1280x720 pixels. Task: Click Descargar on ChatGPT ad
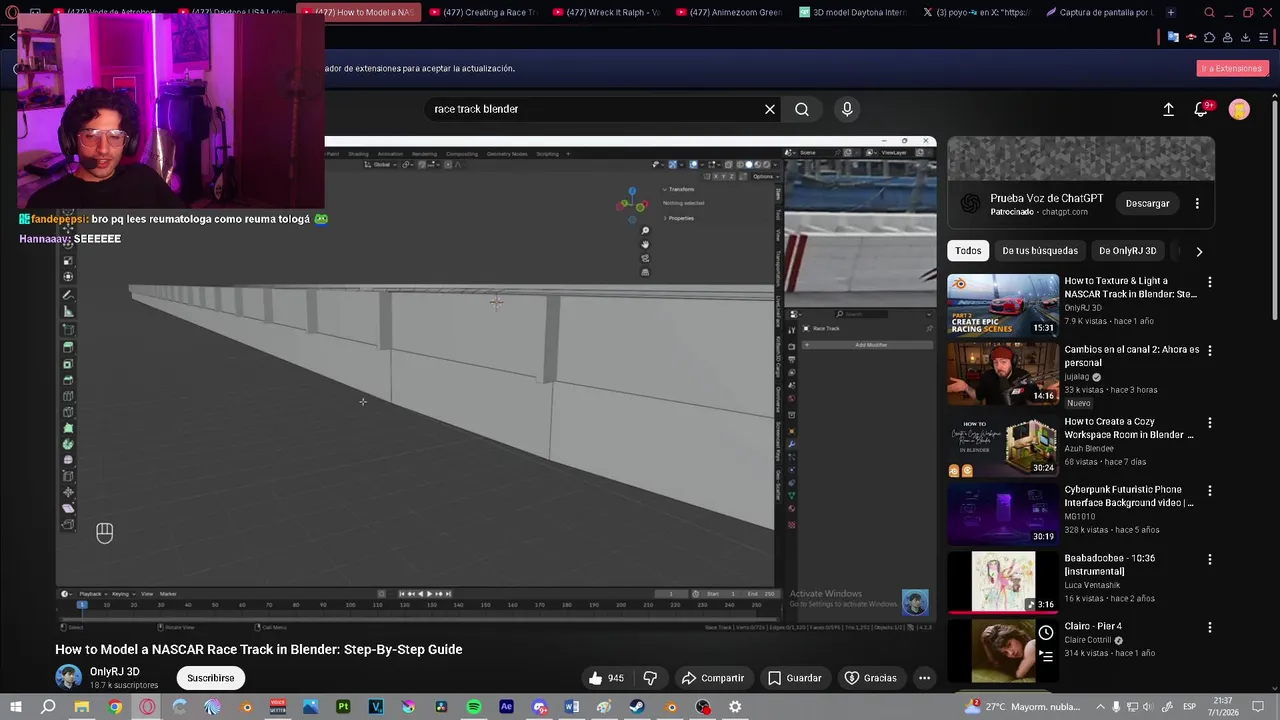pyautogui.click(x=1147, y=204)
